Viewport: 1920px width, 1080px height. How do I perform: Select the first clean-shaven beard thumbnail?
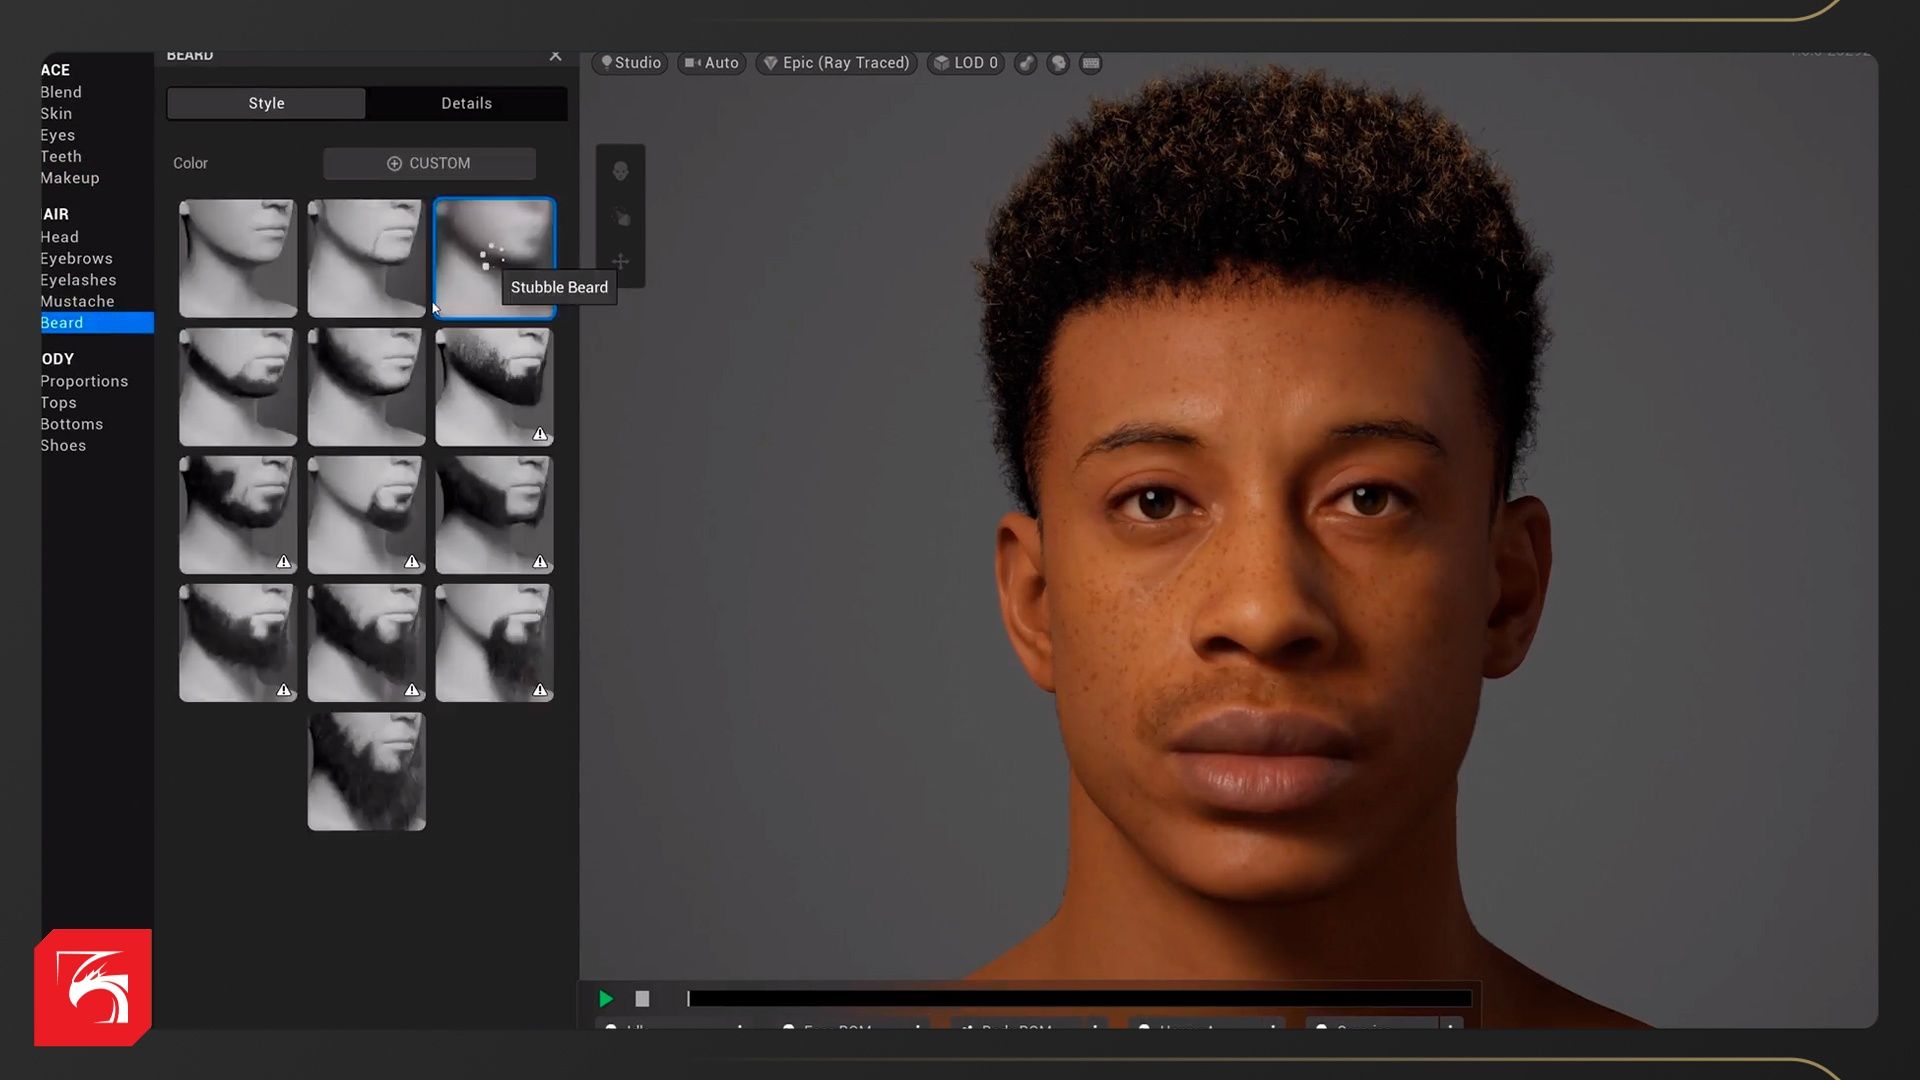238,258
